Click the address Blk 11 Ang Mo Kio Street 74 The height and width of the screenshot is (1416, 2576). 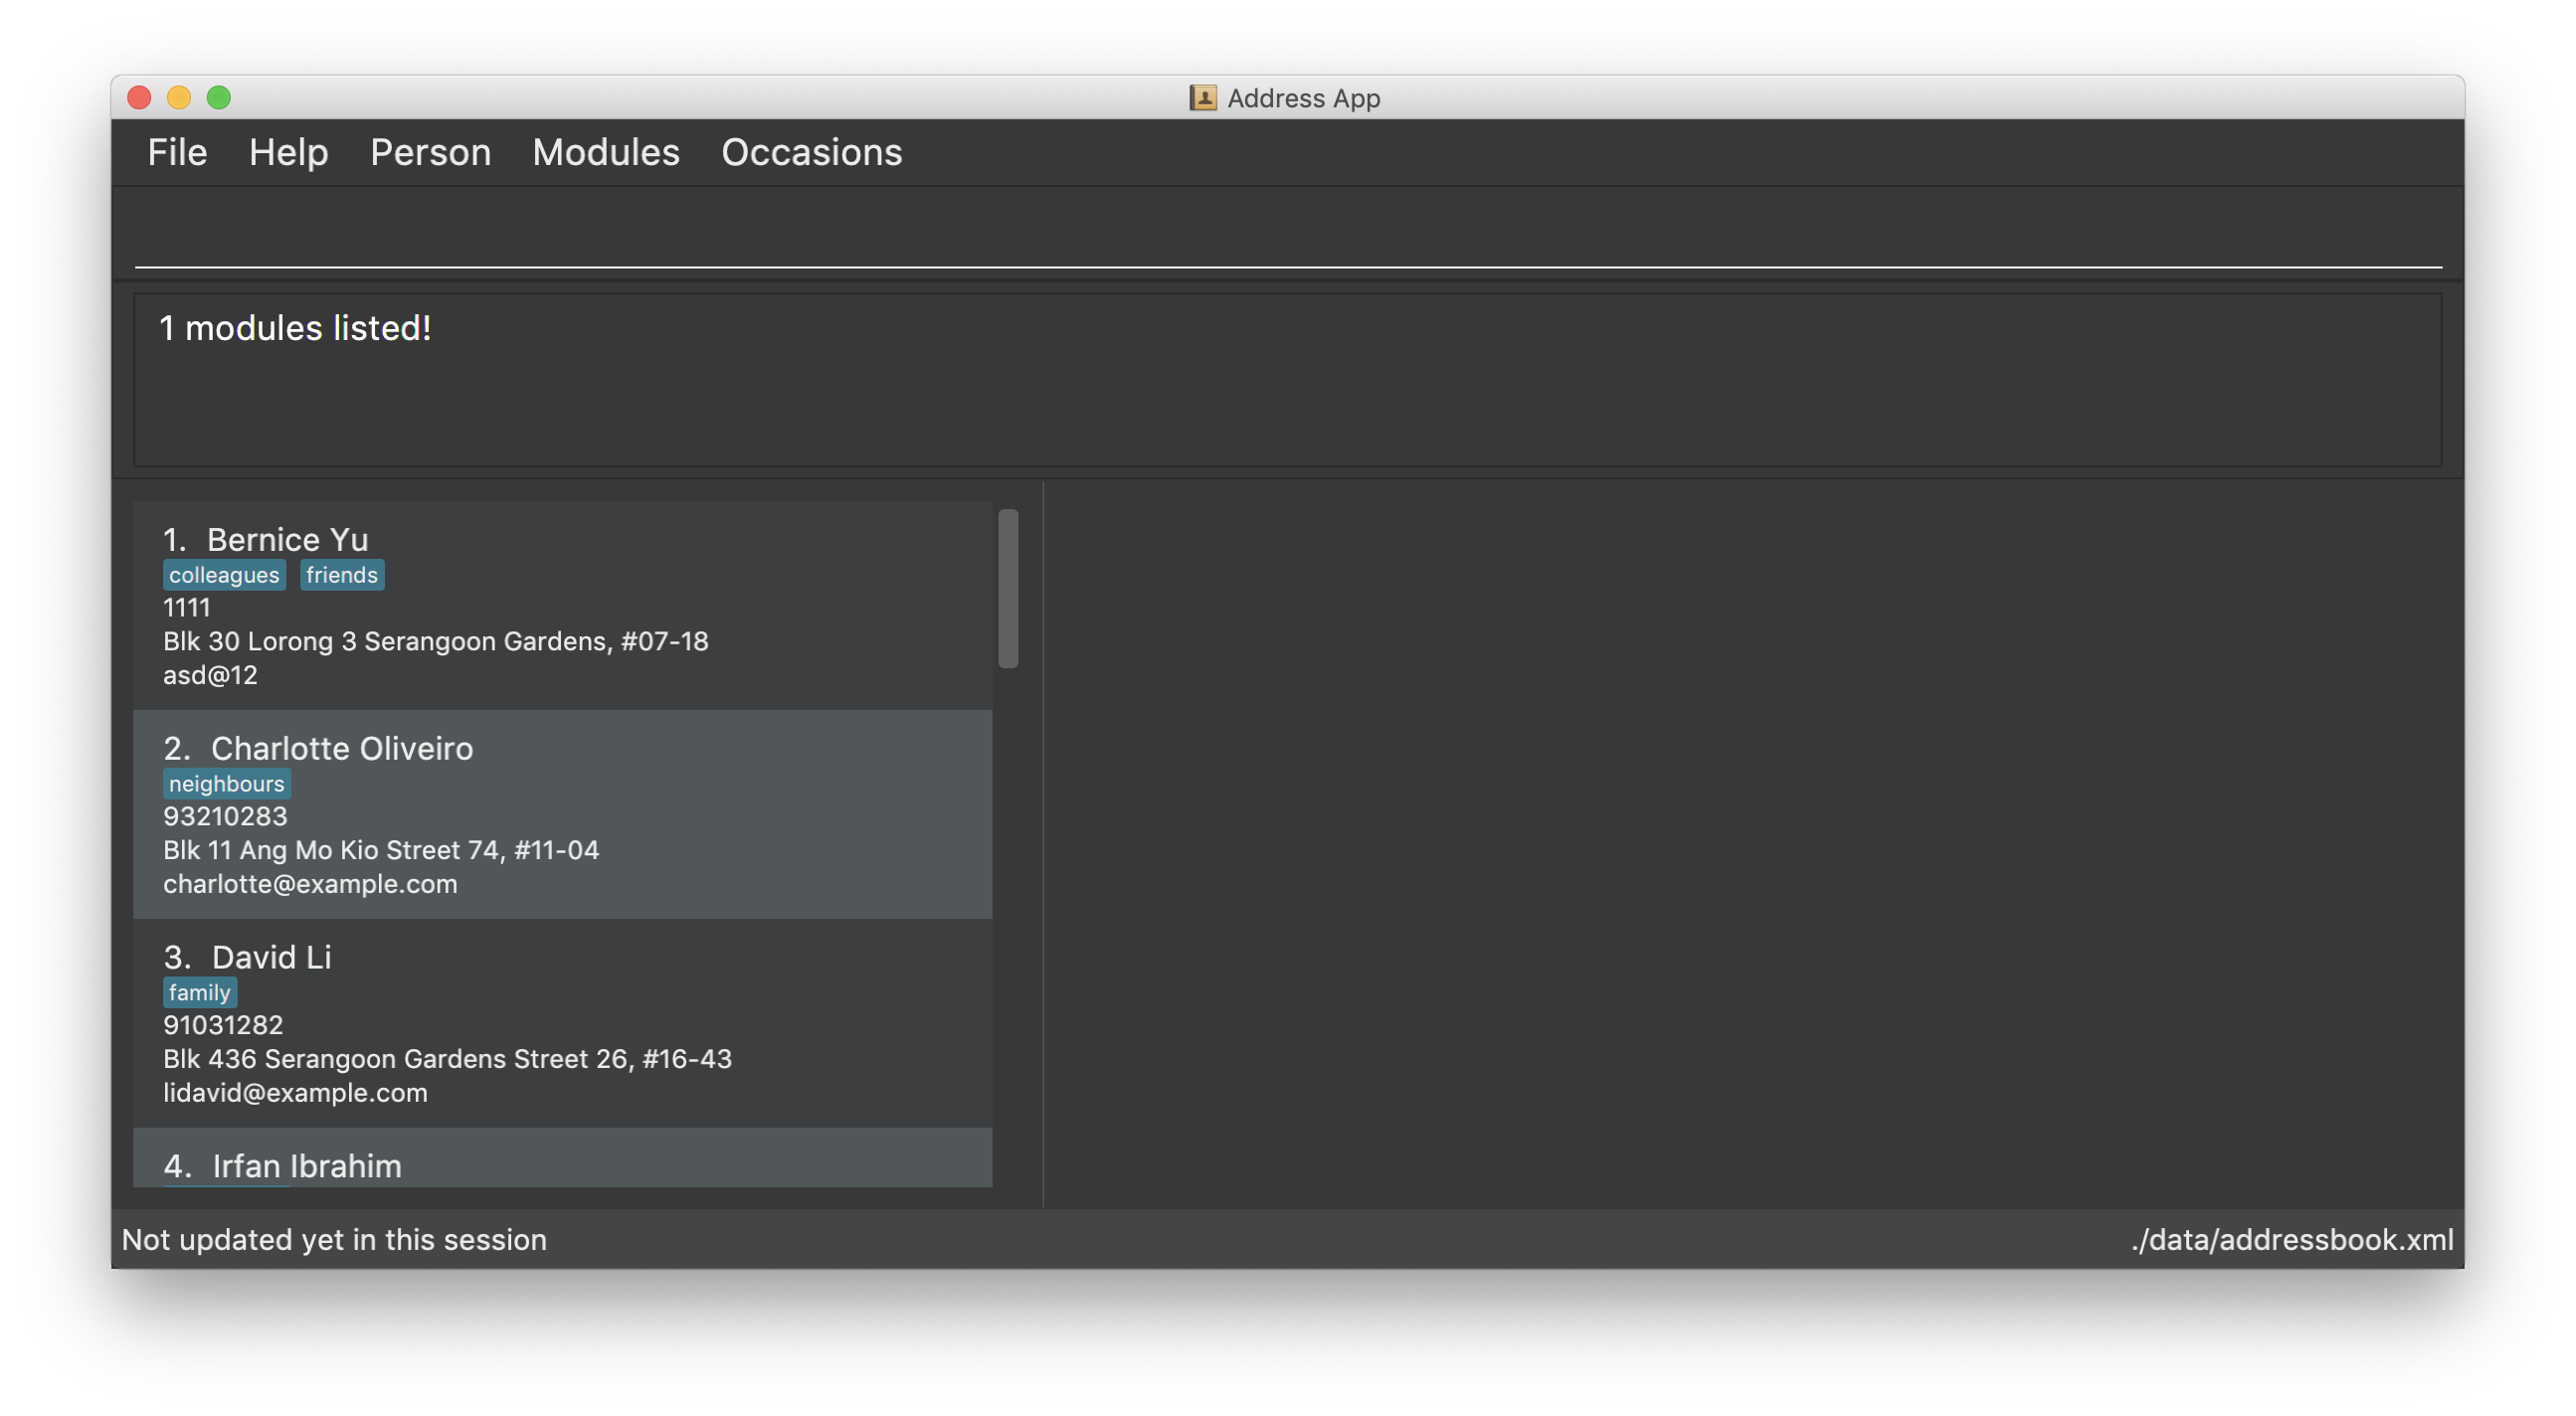(381, 851)
